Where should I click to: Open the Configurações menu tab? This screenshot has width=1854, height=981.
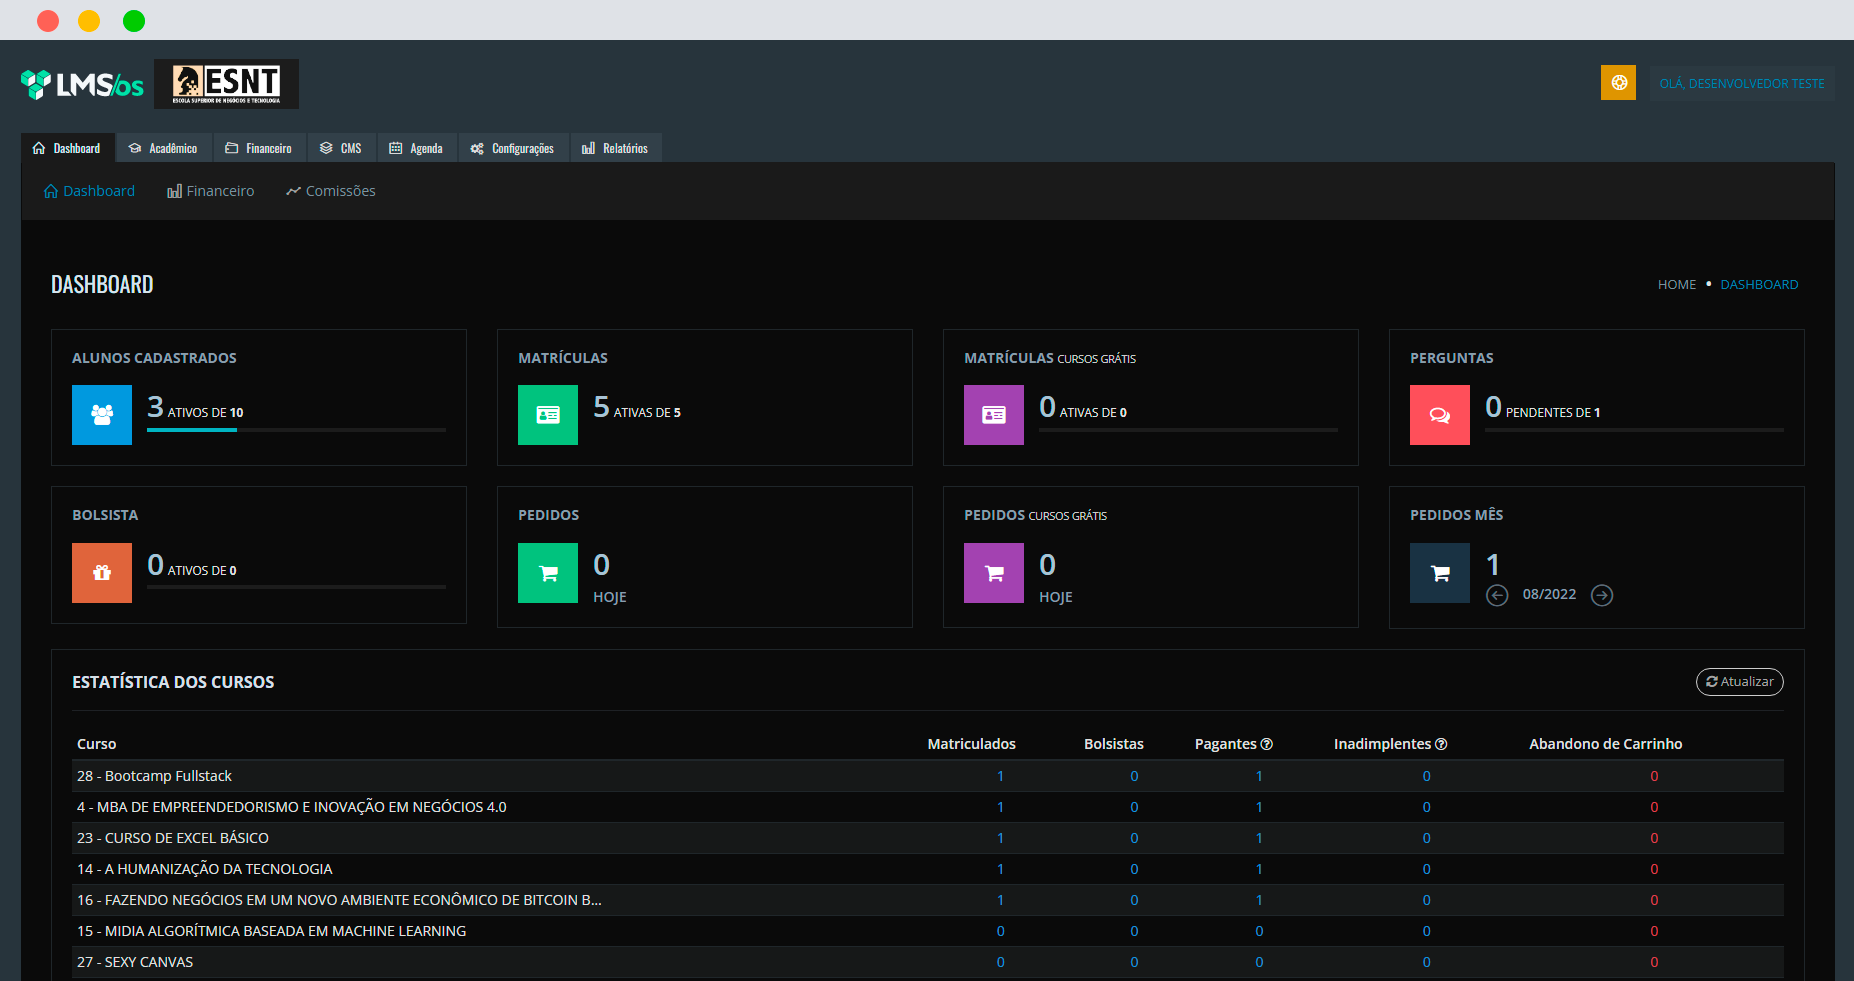tap(512, 148)
